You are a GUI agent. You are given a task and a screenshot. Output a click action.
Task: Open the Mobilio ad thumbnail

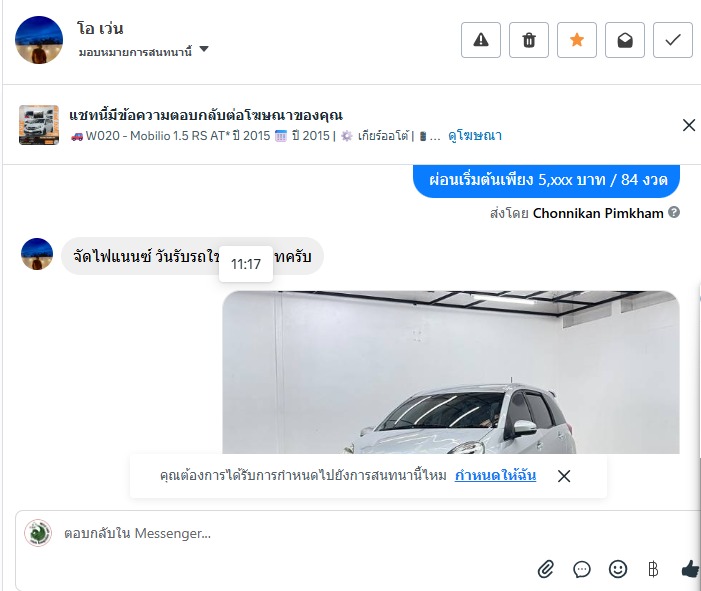coord(39,125)
